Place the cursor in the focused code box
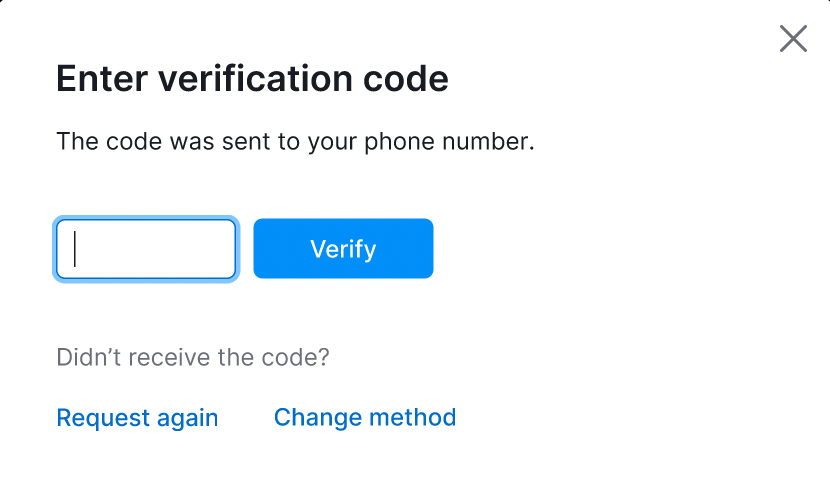This screenshot has height=496, width=830. click(146, 249)
